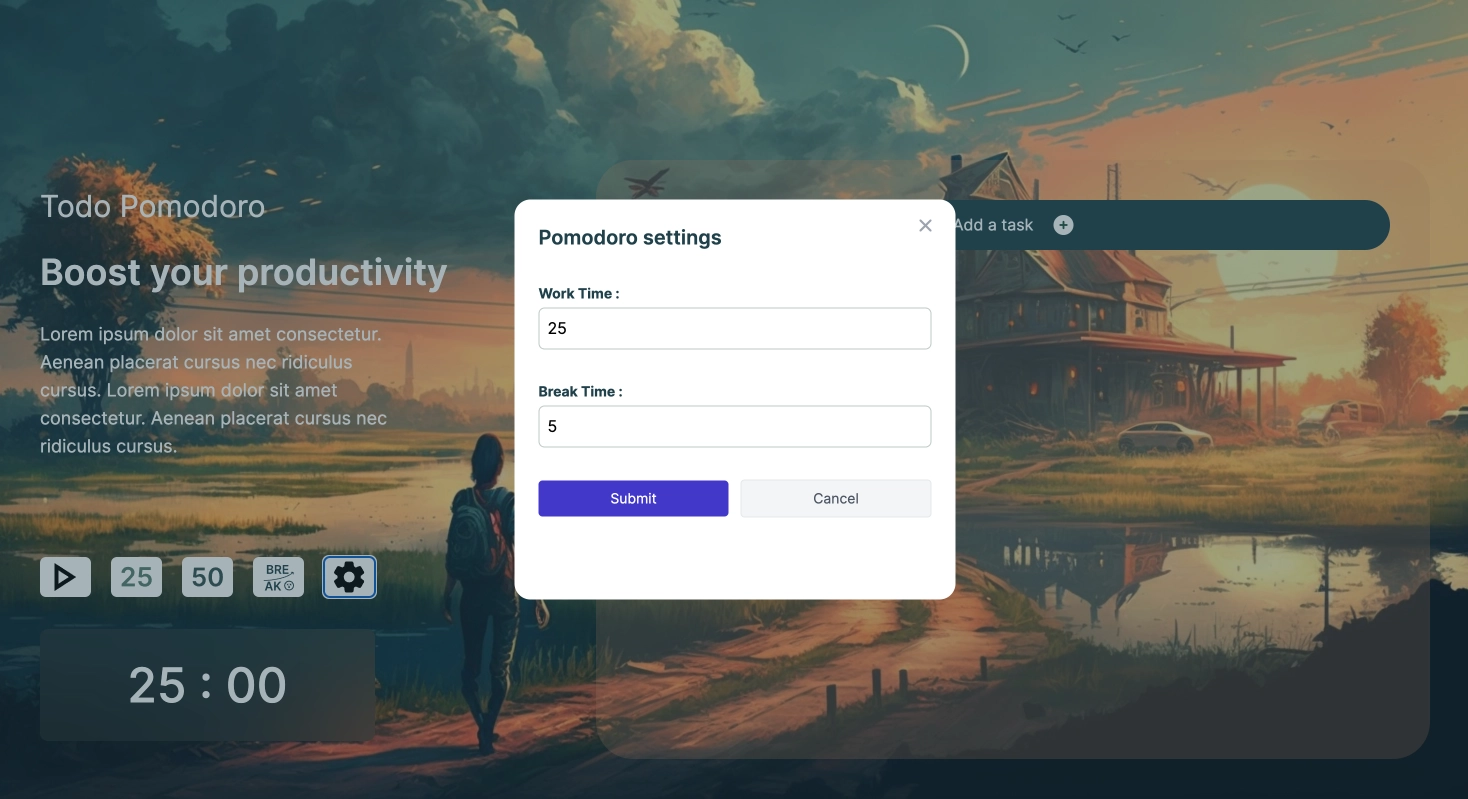Click the "Add a task" text
Image resolution: width=1468 pixels, height=799 pixels.
[993, 225]
